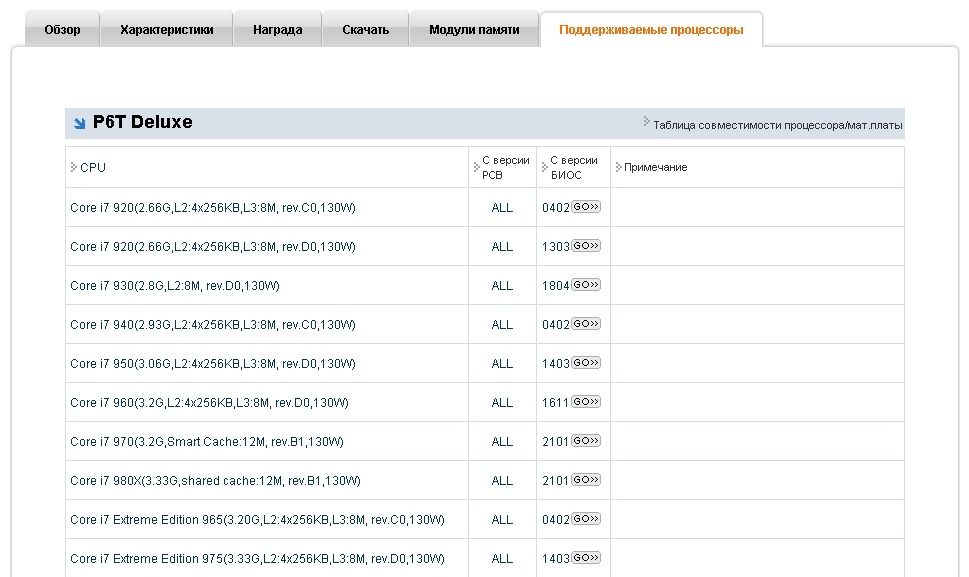Click PCB value ALL in Core i7 940 row
The width and height of the screenshot is (969, 577).
[502, 324]
